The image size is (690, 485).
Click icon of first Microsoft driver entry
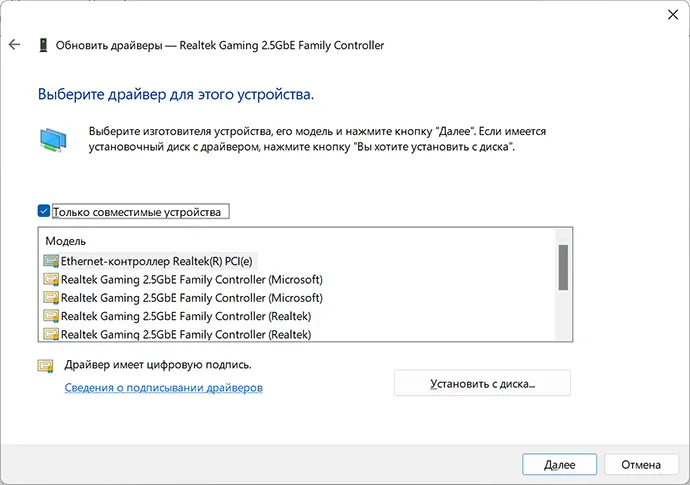pos(51,279)
